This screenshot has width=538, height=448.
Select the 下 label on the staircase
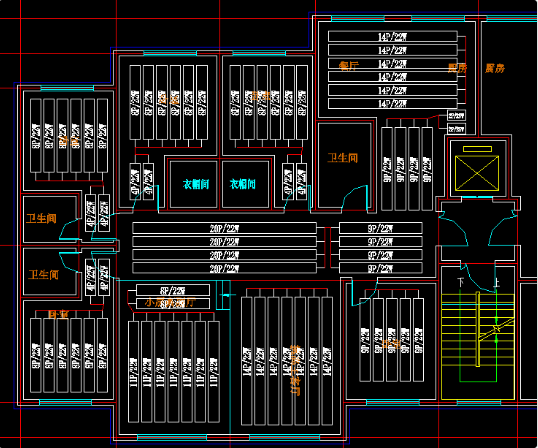461,282
